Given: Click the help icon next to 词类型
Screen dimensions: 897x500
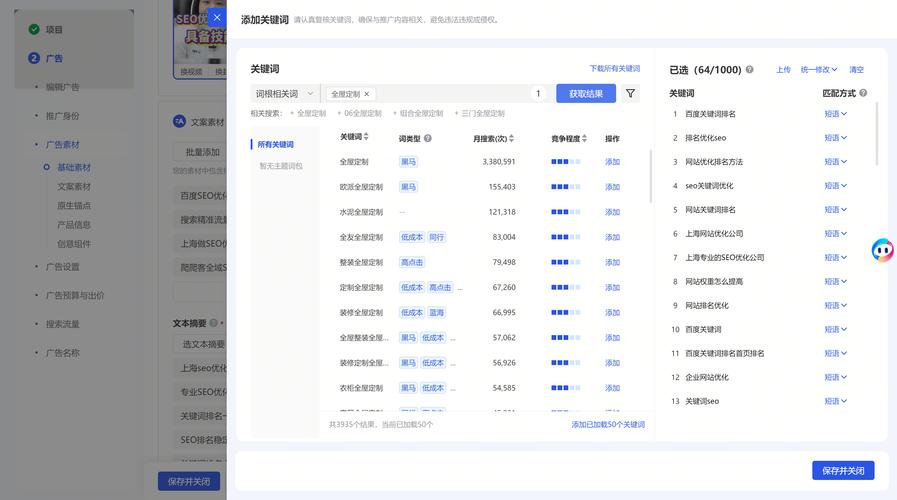Looking at the screenshot, I should pos(428,138).
